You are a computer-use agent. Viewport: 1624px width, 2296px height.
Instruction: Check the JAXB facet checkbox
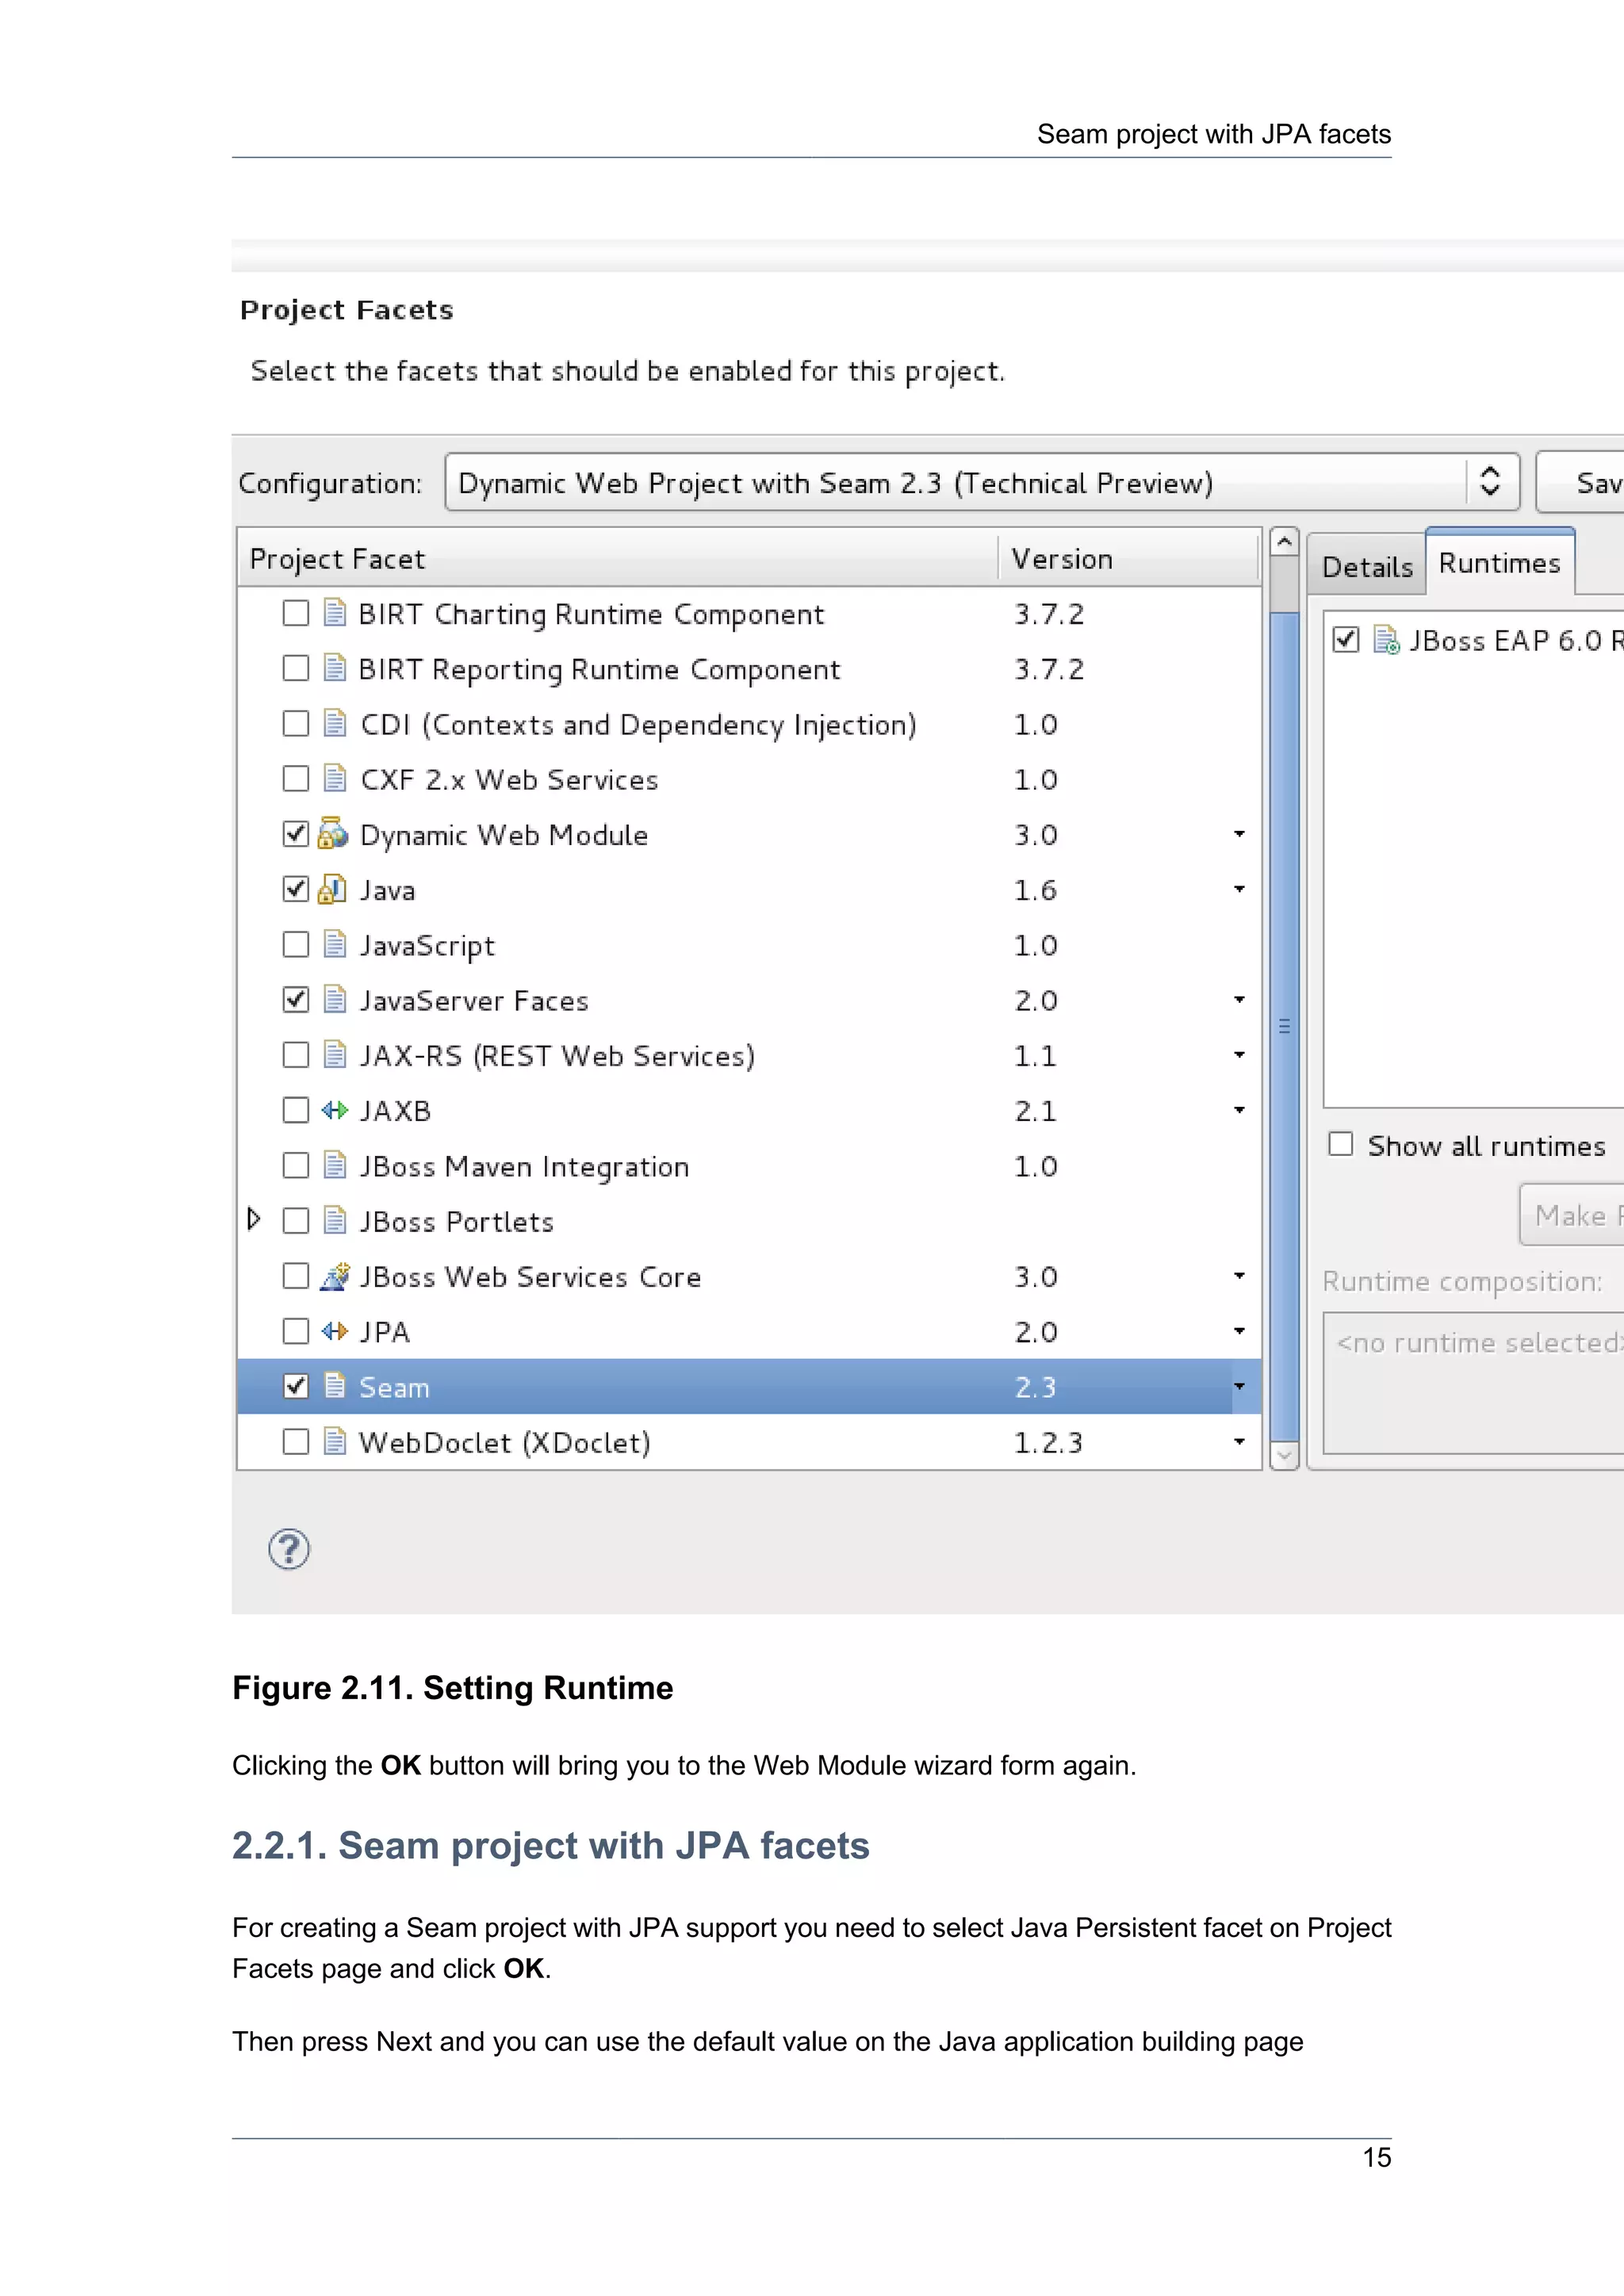(x=296, y=1110)
